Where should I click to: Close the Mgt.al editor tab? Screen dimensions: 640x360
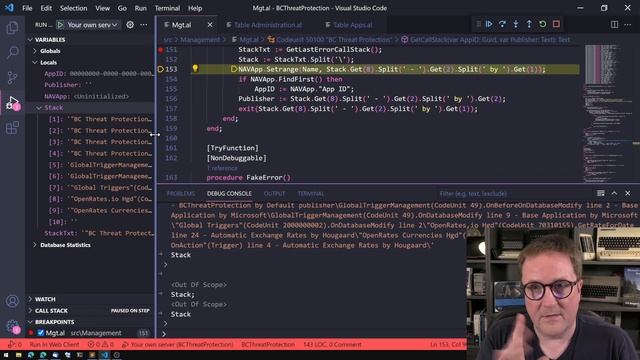[x=210, y=25]
